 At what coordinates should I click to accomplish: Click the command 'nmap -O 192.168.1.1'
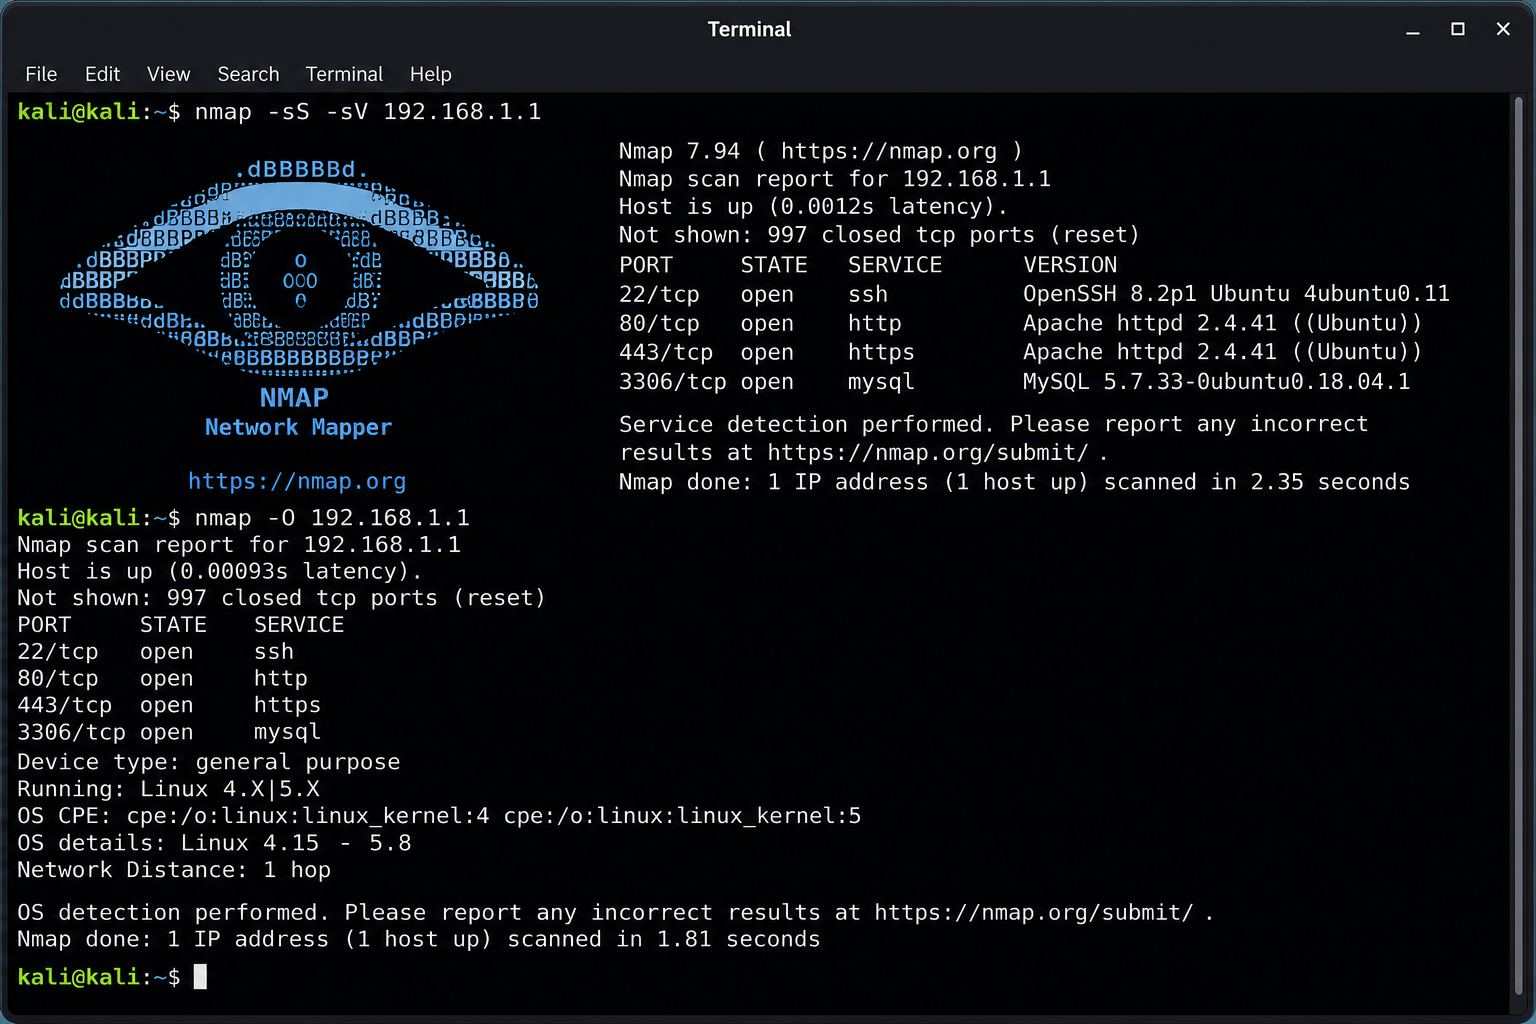pyautogui.click(x=332, y=517)
